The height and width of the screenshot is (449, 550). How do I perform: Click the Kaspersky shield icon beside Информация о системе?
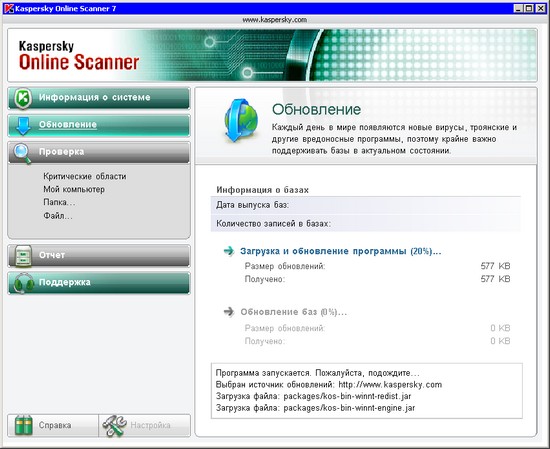click(x=23, y=98)
